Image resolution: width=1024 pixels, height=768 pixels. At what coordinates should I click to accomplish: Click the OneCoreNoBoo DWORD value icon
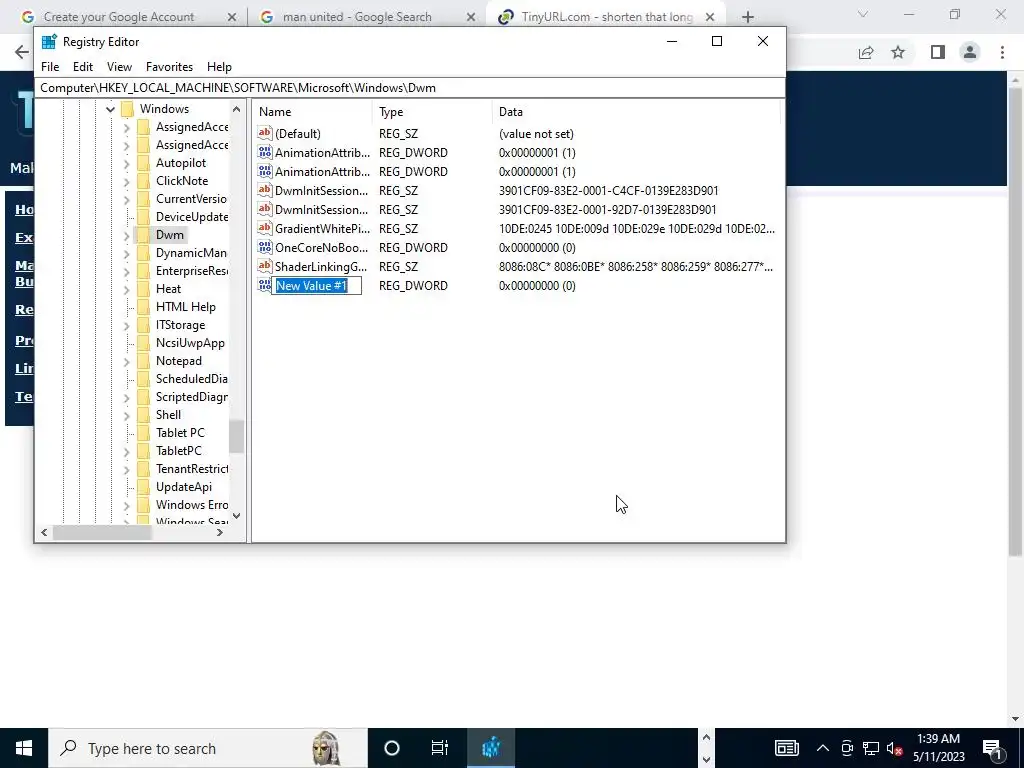(x=264, y=248)
